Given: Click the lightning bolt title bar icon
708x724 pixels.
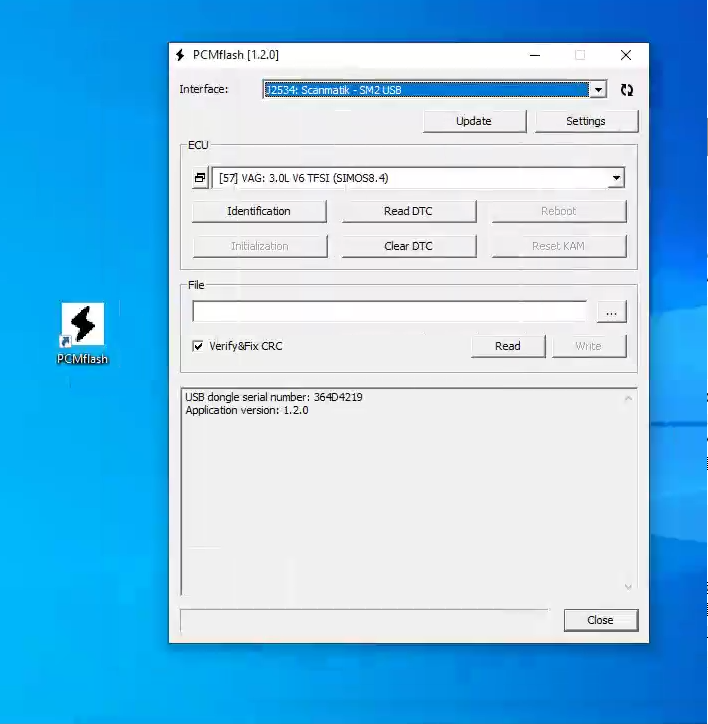Looking at the screenshot, I should coord(180,55).
